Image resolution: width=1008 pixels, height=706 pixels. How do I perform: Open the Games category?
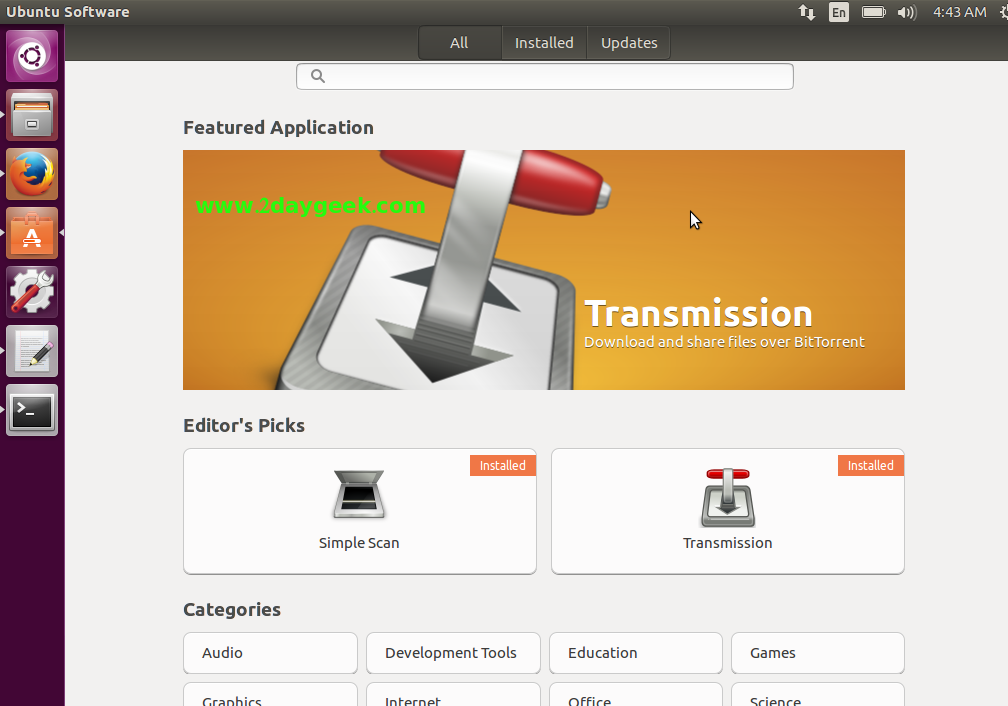click(818, 653)
